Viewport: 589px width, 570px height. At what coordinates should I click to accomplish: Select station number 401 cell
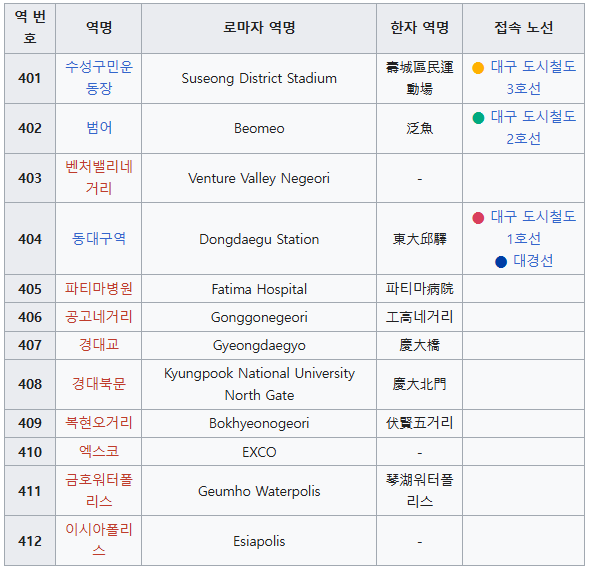pos(30,78)
